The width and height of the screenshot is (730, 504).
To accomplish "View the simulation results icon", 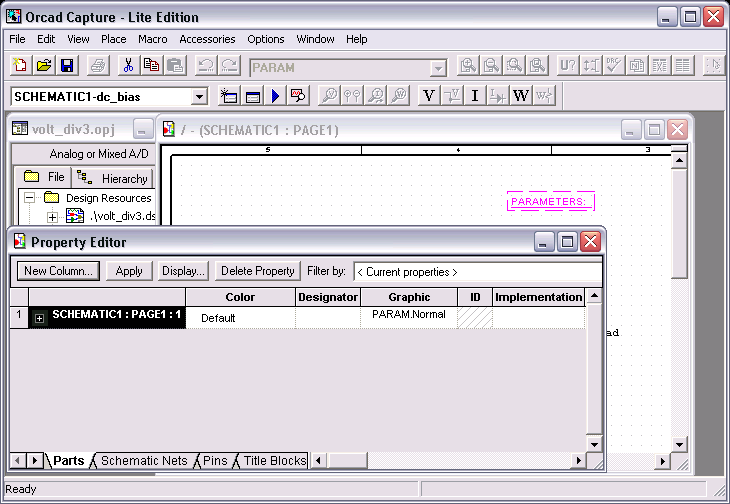I will pos(298,96).
